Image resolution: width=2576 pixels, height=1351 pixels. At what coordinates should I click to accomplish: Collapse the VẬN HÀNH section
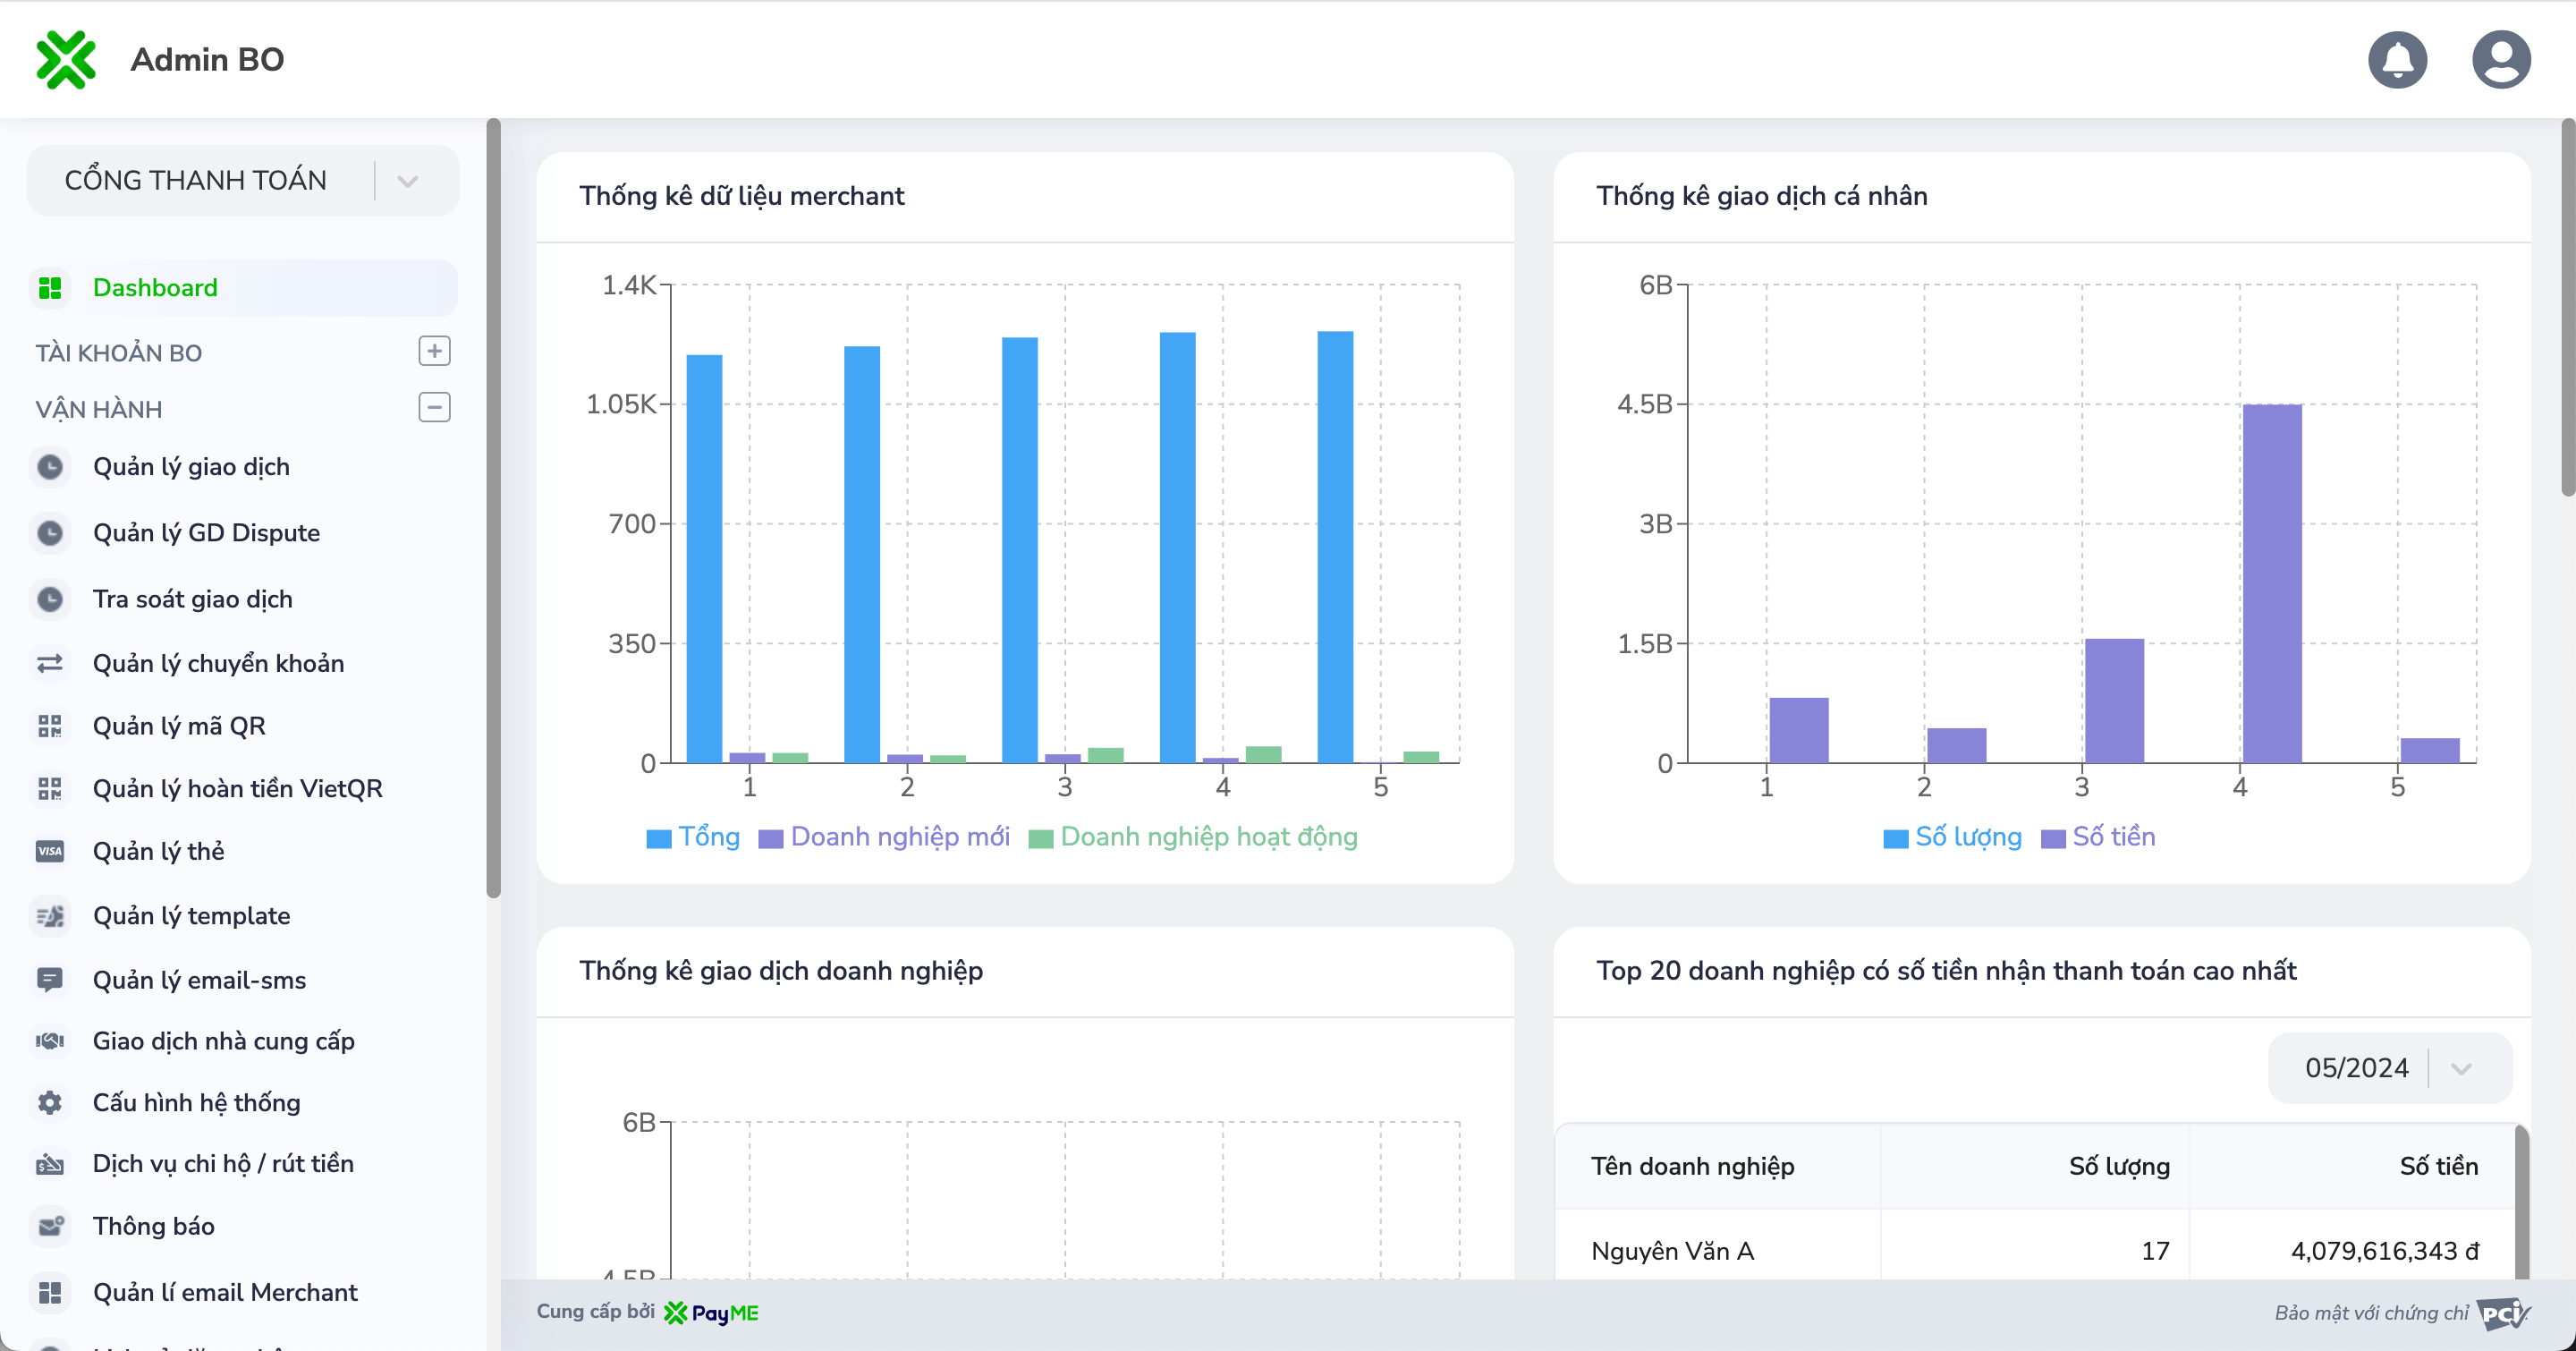[434, 408]
